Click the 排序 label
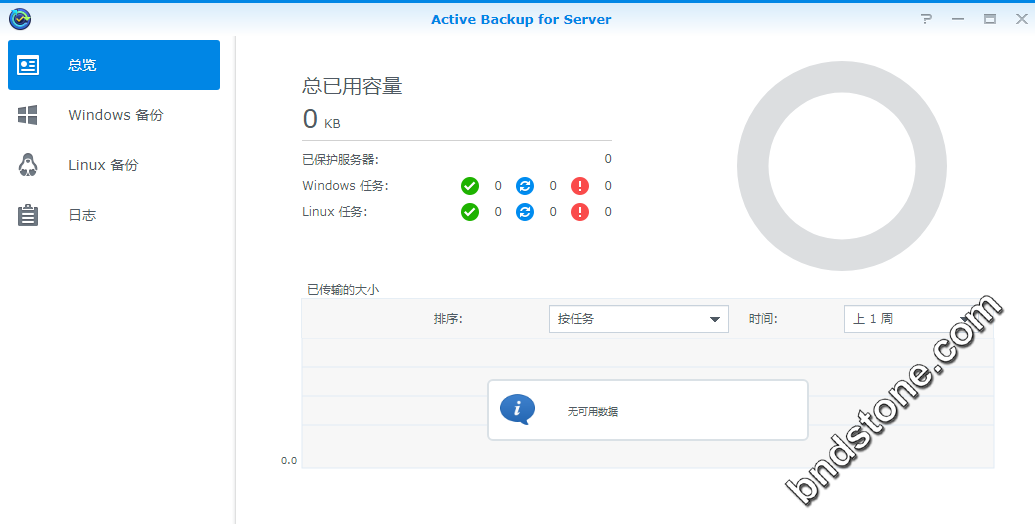Screen dimensions: 1035x524 click(x=448, y=319)
